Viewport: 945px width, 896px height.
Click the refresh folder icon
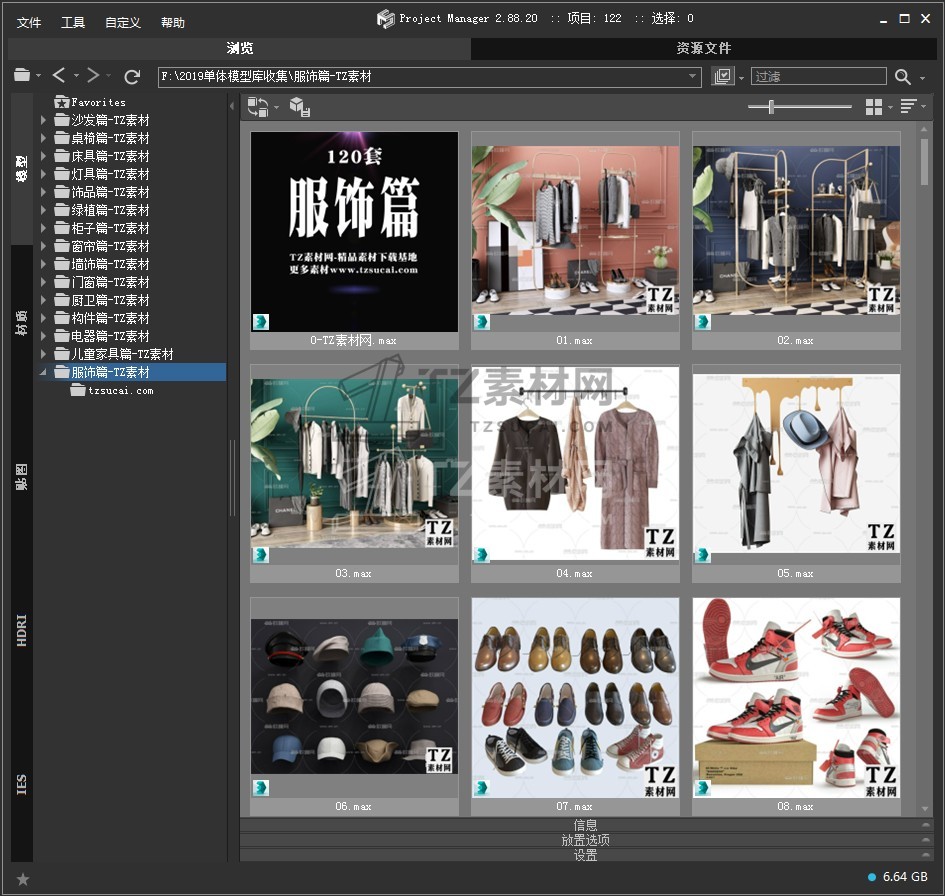(132, 76)
